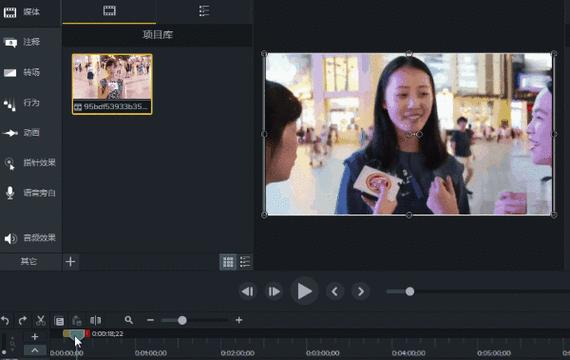Click the timeline zoom slider handle

tap(182, 320)
